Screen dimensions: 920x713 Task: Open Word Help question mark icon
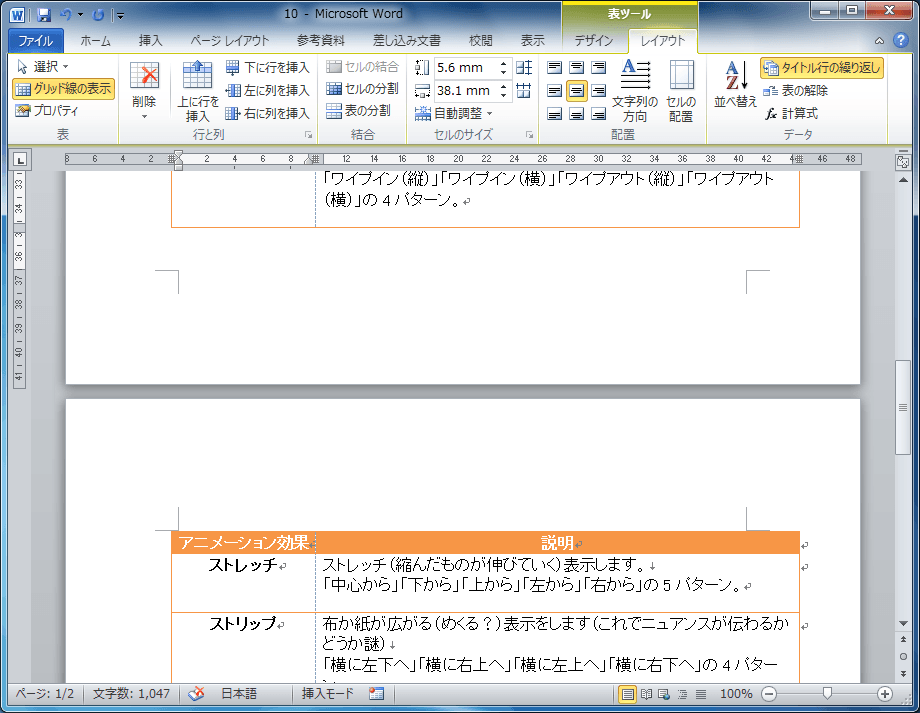[900, 40]
